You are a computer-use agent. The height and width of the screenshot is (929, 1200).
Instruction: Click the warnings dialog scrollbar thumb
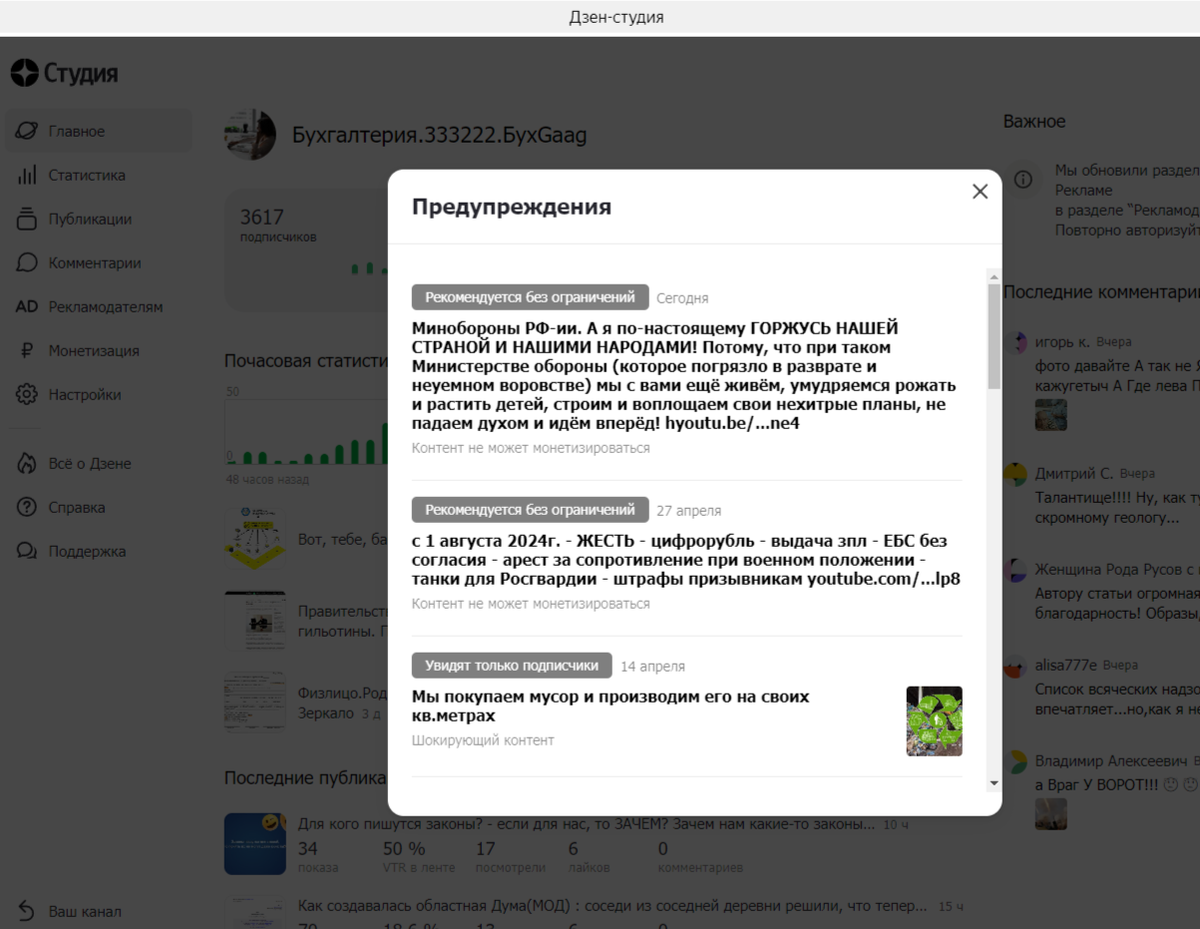(x=993, y=336)
